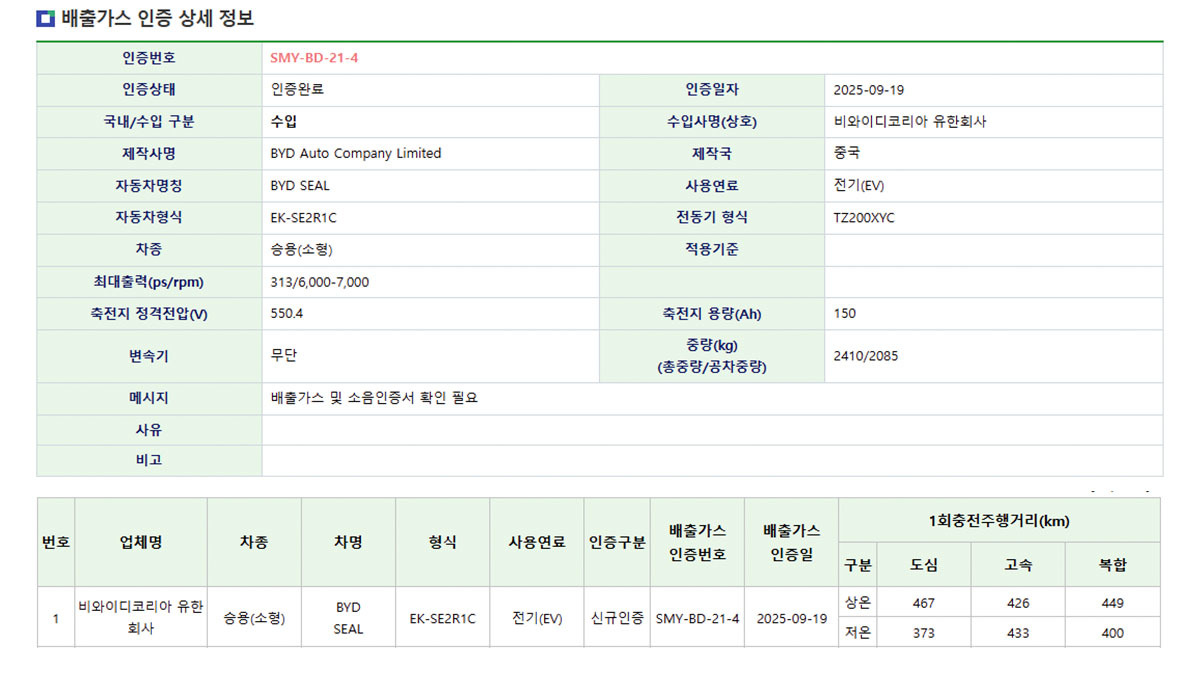Click the TZ200XYC motor type value

pyautogui.click(x=864, y=218)
